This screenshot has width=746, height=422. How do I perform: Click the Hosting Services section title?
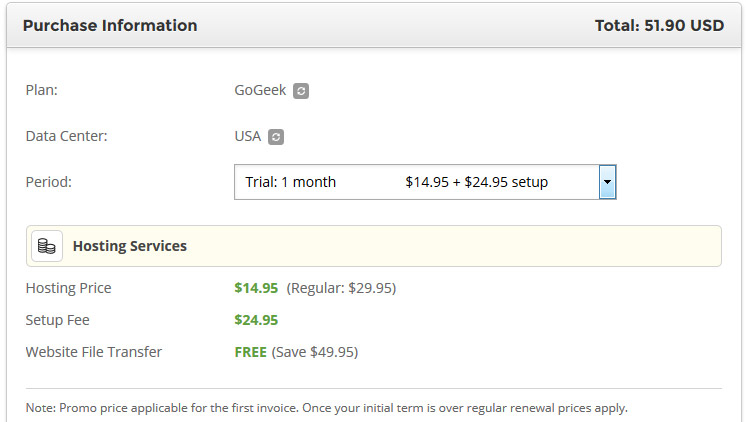point(130,246)
